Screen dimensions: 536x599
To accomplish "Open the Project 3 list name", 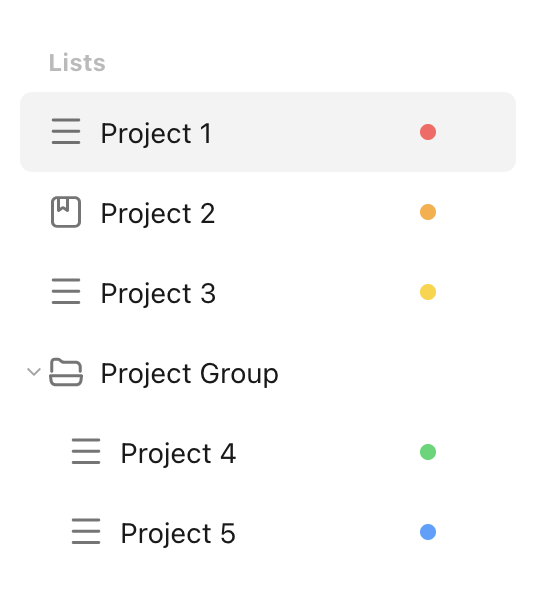I will click(x=158, y=294).
